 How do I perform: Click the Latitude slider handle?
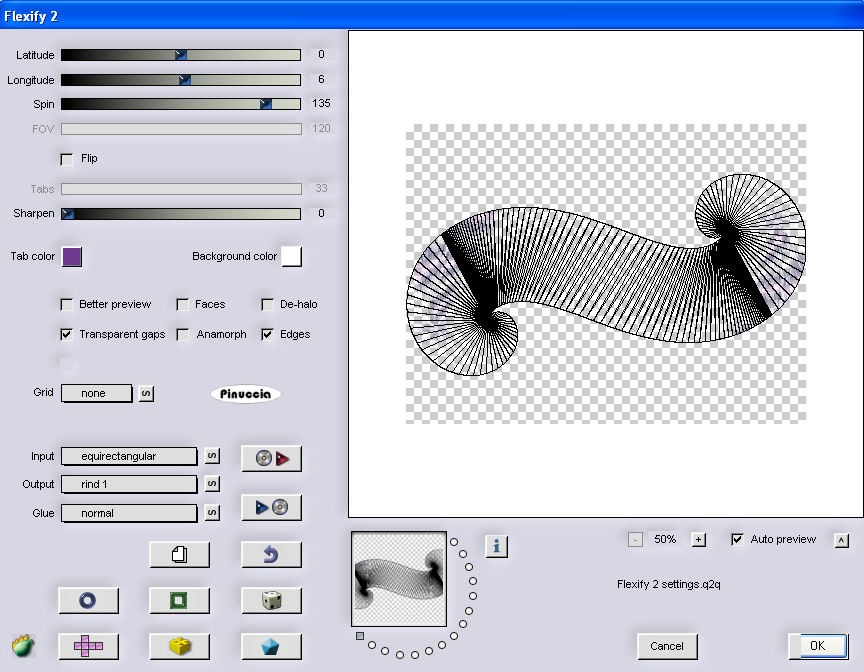(x=181, y=55)
